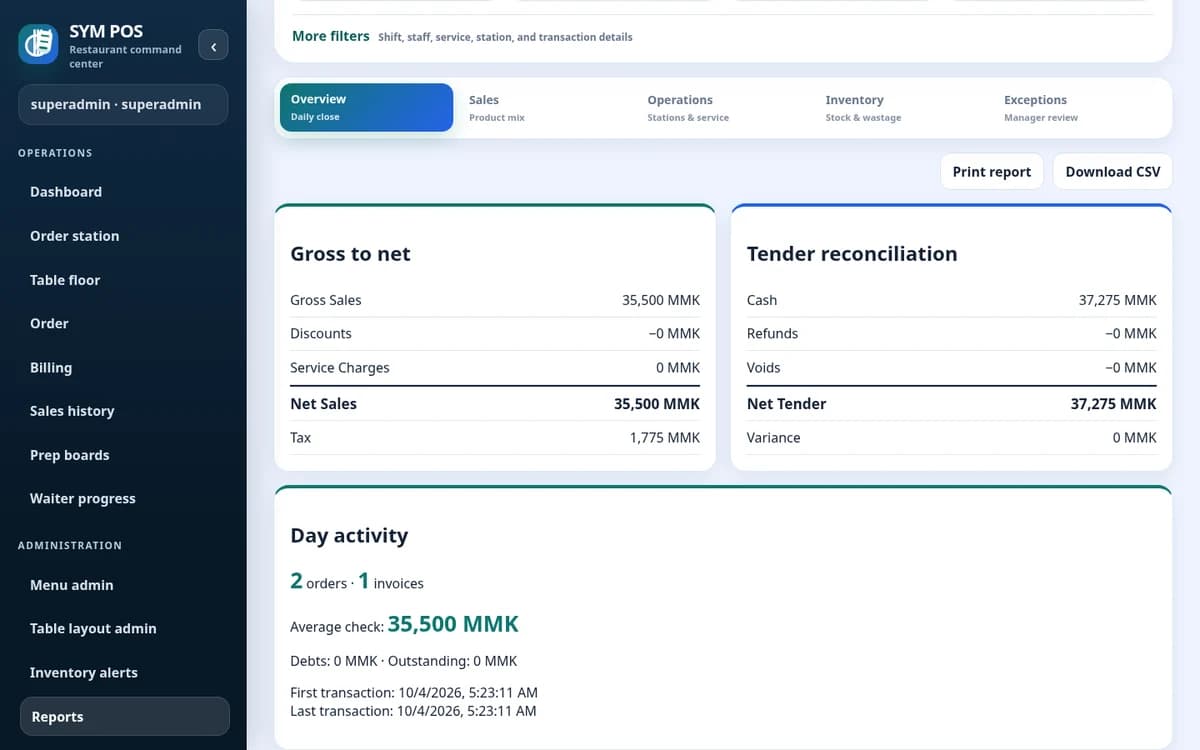This screenshot has width=1200, height=750.
Task: Open the superadmin account selector
Action: pos(123,105)
